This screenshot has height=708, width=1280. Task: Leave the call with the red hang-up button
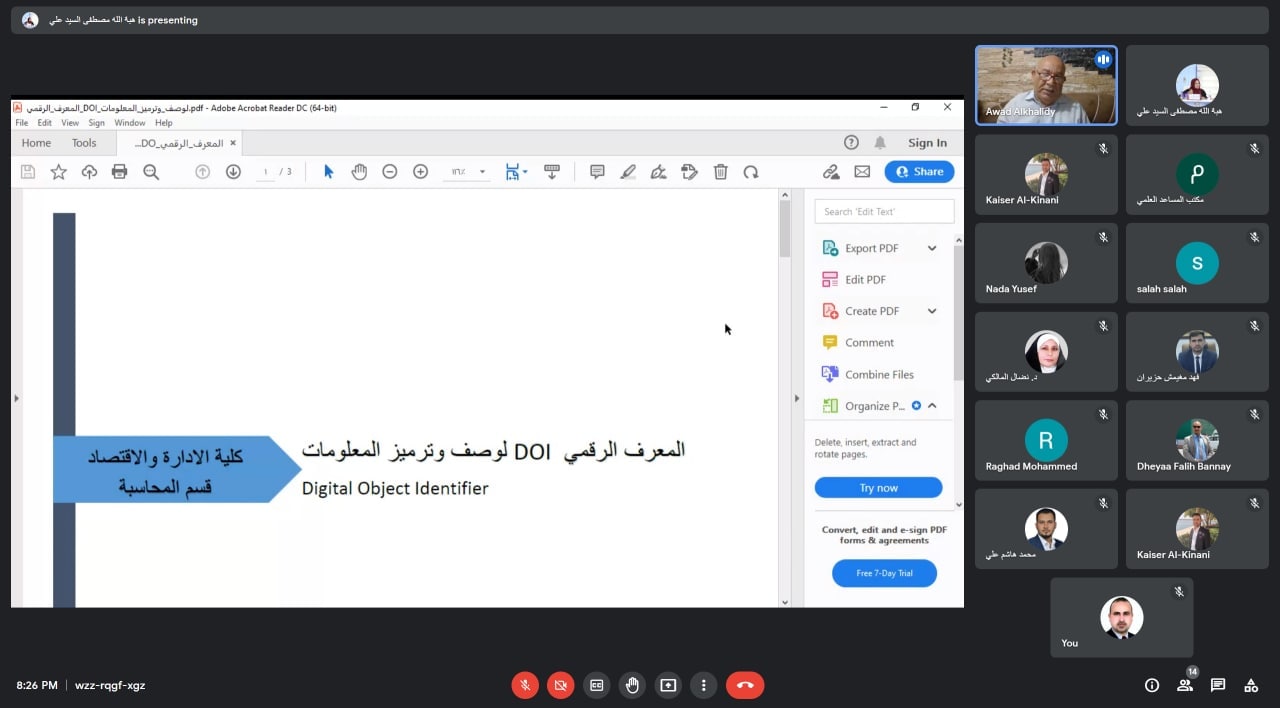point(745,685)
